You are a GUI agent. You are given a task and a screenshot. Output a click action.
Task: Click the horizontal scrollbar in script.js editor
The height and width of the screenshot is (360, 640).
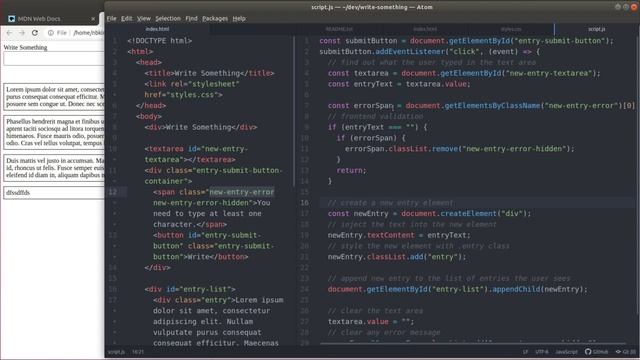473,344
